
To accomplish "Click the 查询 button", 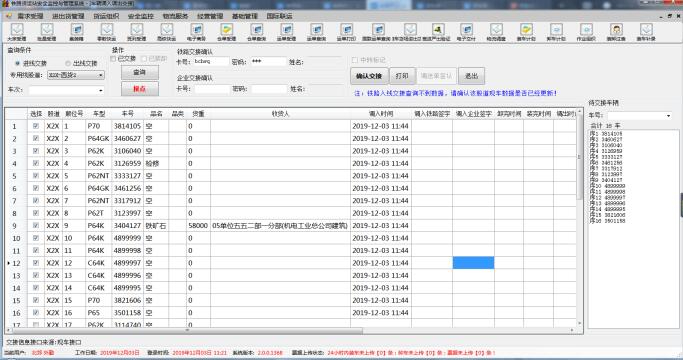I will [x=139, y=72].
